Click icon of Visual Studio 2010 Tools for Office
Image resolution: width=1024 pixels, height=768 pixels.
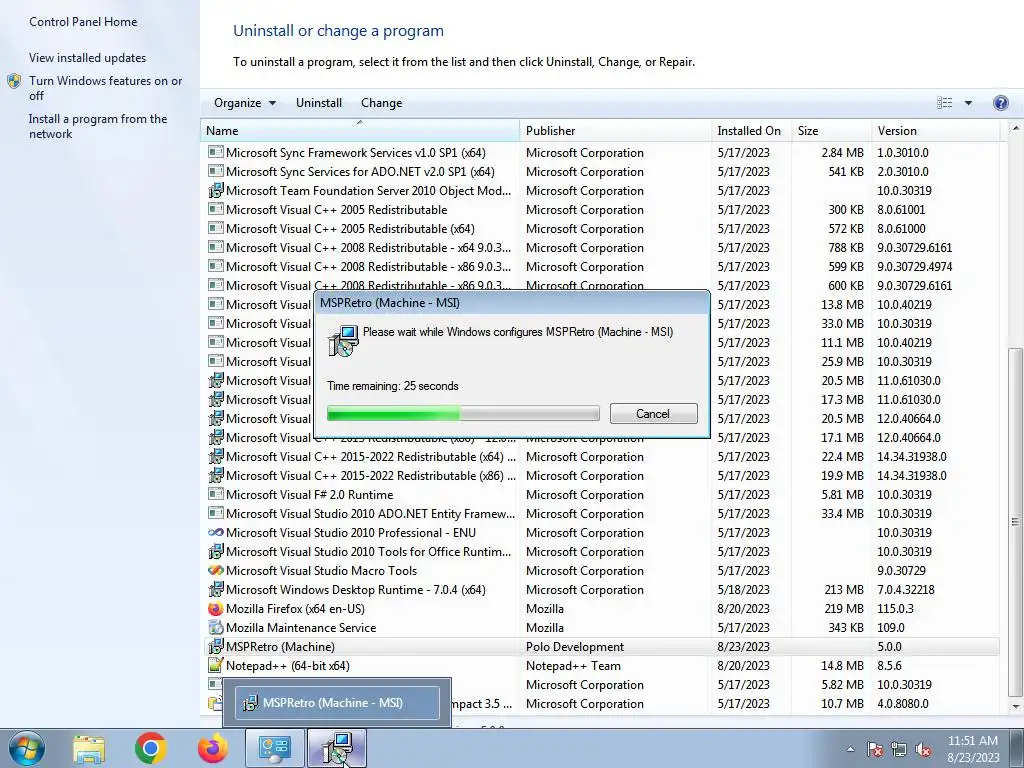[216, 551]
